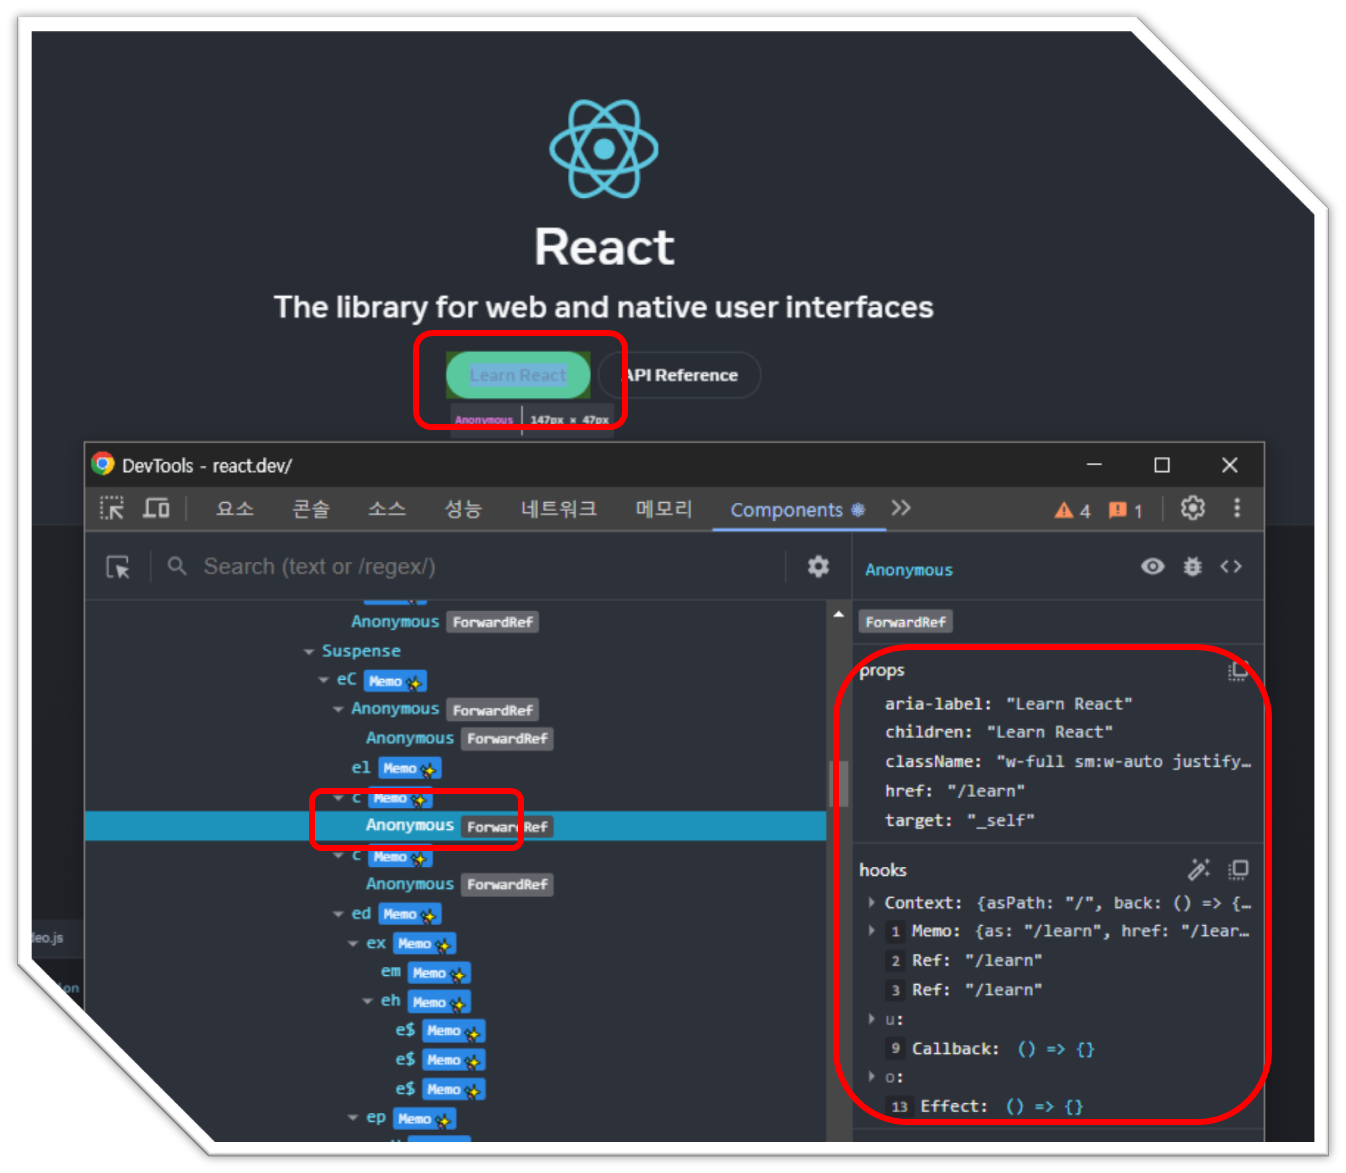Click the aria-label prop value "Learn React"
Viewport: 1346px width, 1173px height.
tap(1069, 704)
